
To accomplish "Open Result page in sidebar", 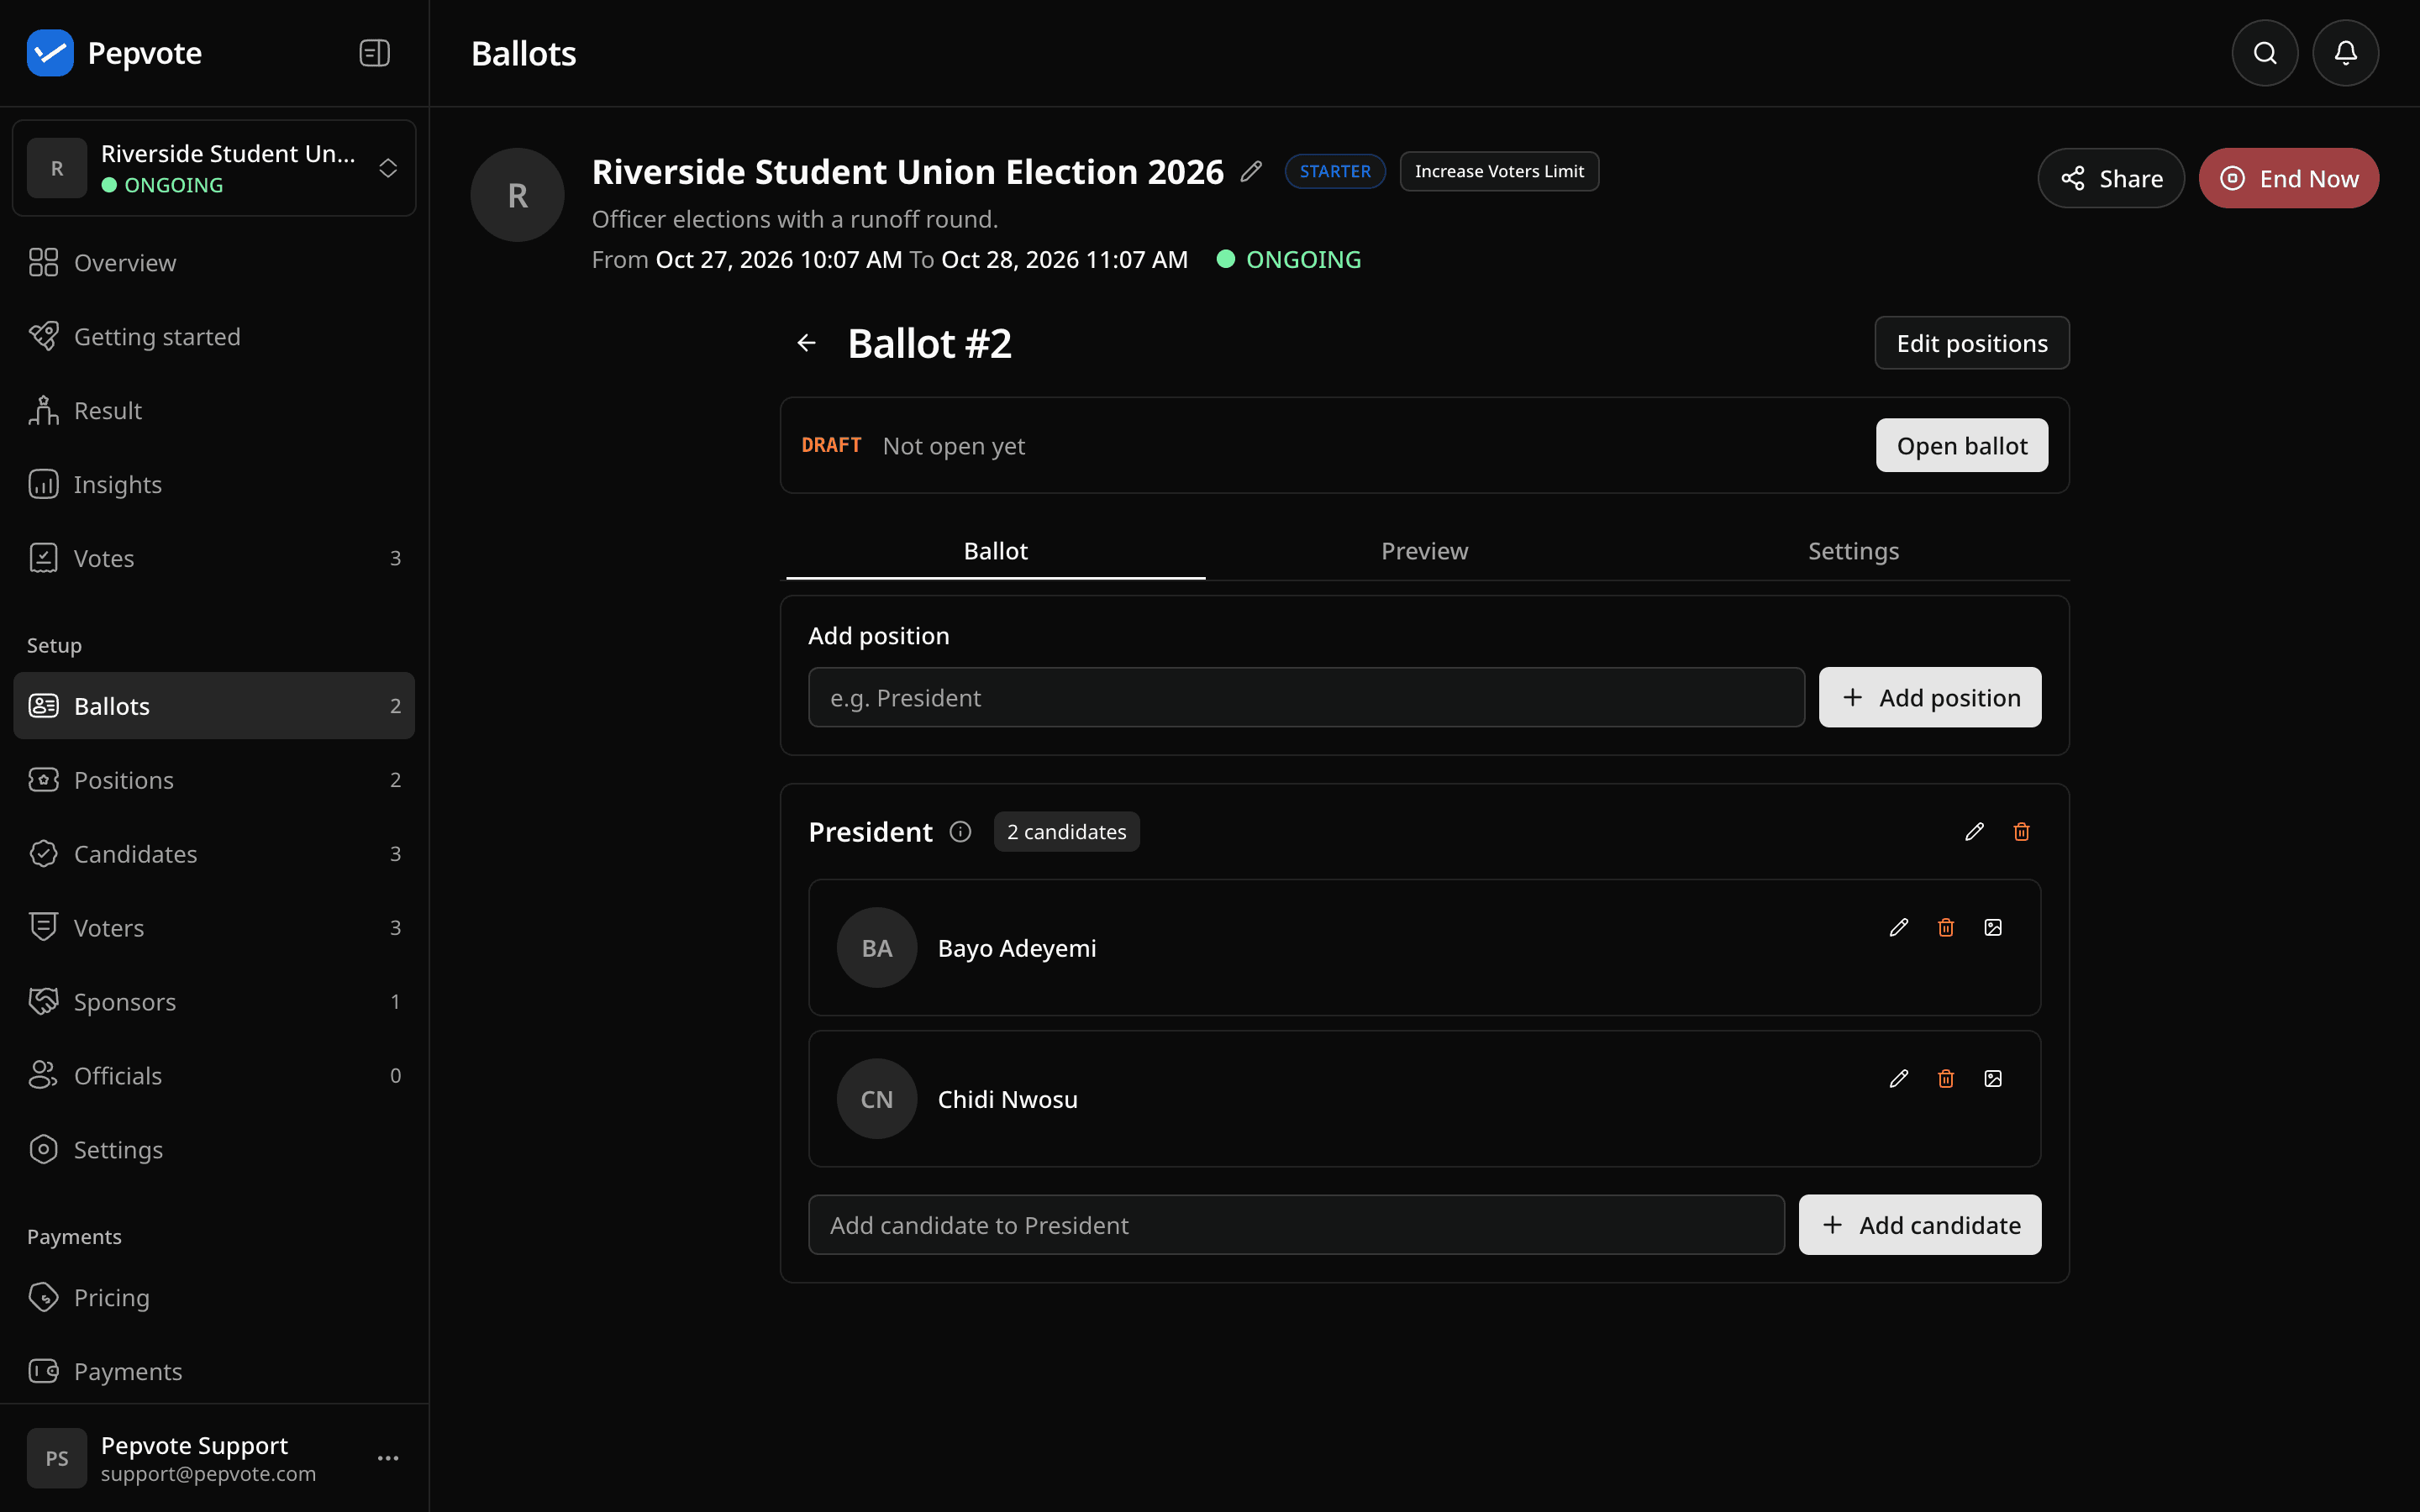I will 214,411.
